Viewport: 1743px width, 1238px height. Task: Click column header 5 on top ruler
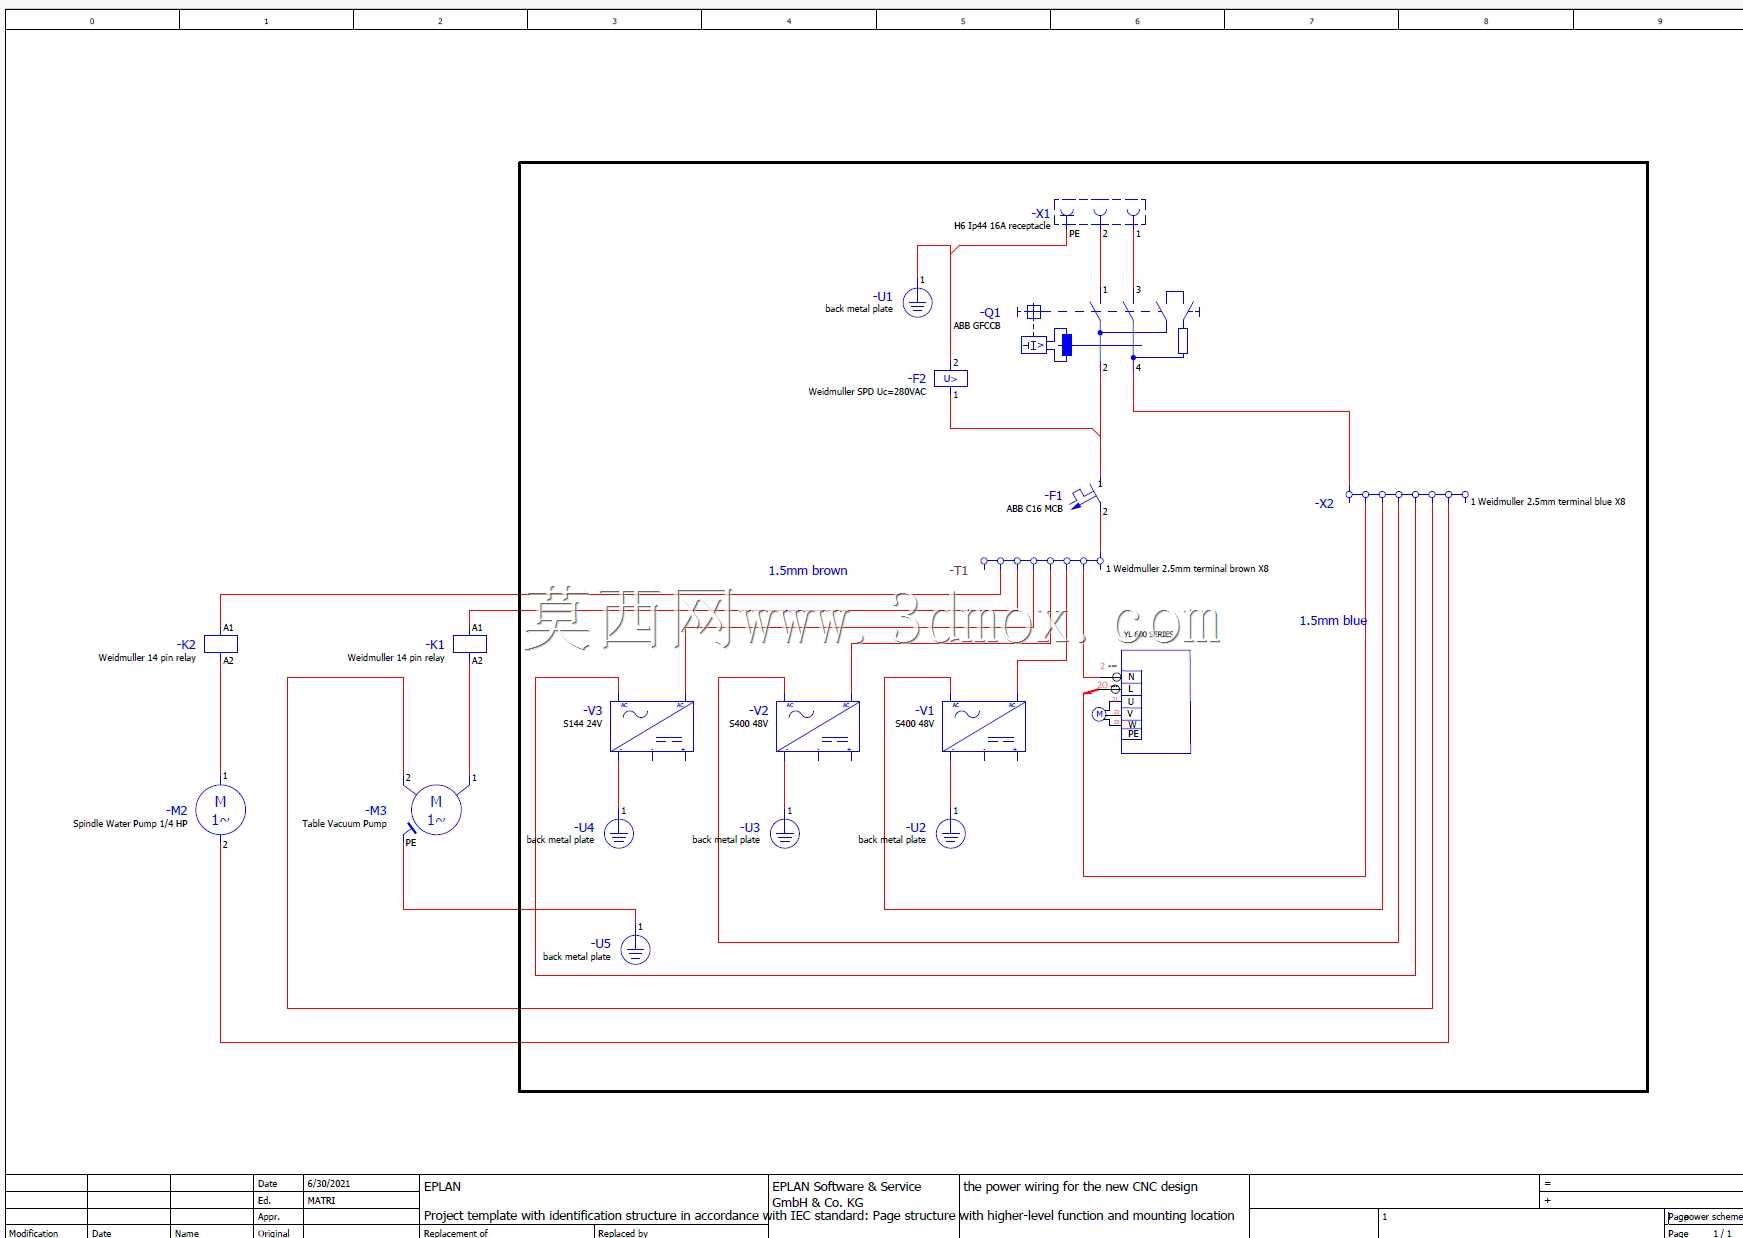[x=963, y=21]
